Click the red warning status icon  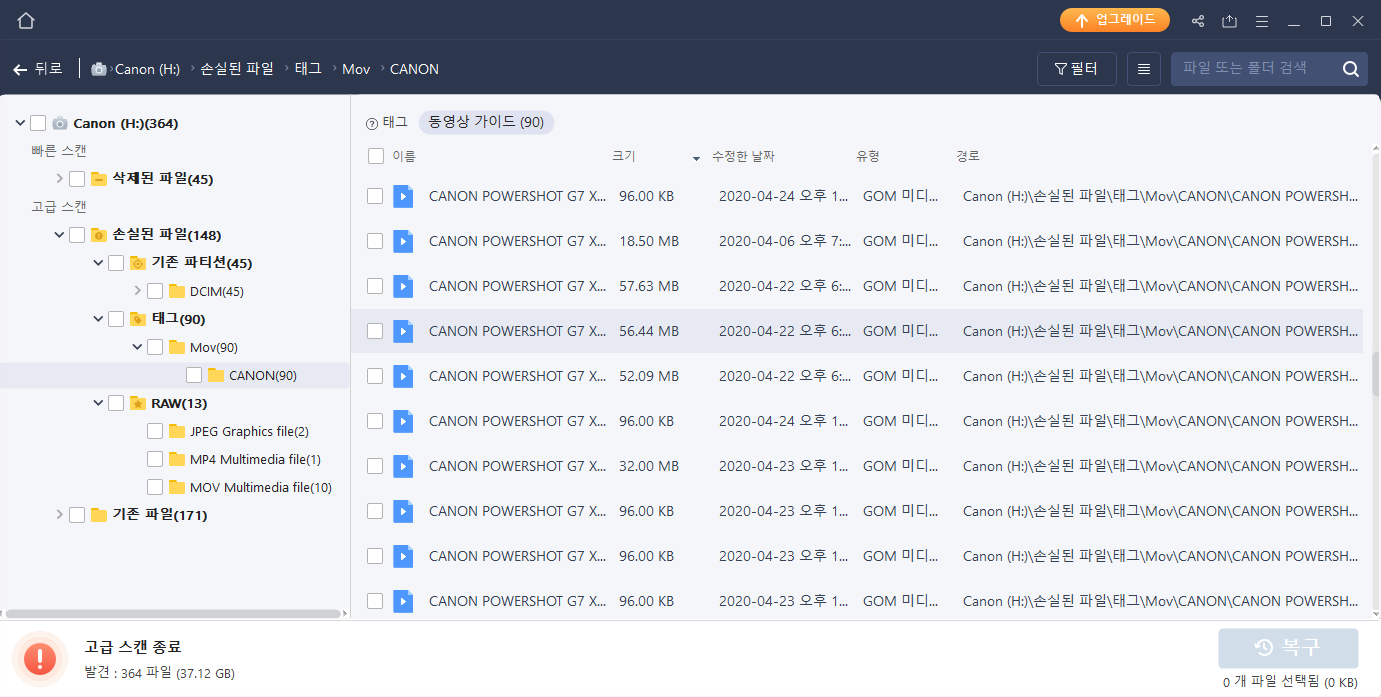[40, 659]
